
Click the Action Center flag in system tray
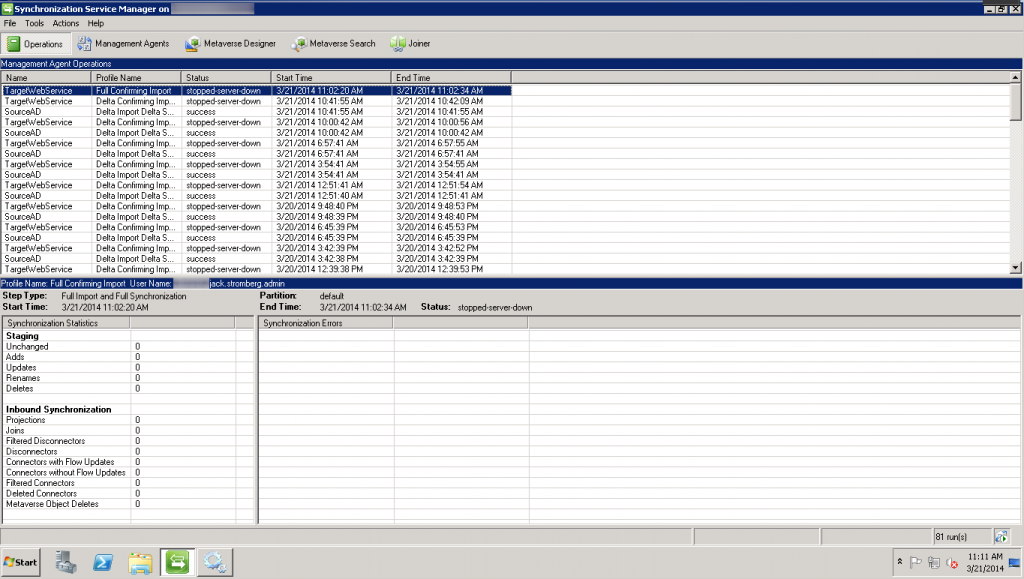(x=917, y=562)
